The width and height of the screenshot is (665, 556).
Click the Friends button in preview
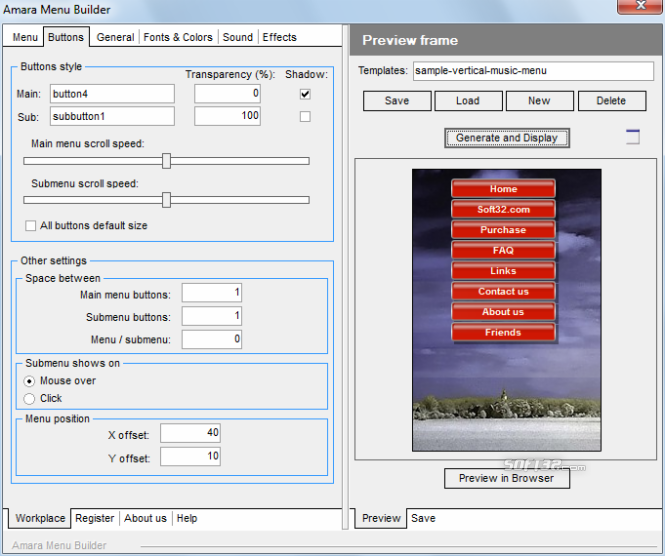point(503,332)
